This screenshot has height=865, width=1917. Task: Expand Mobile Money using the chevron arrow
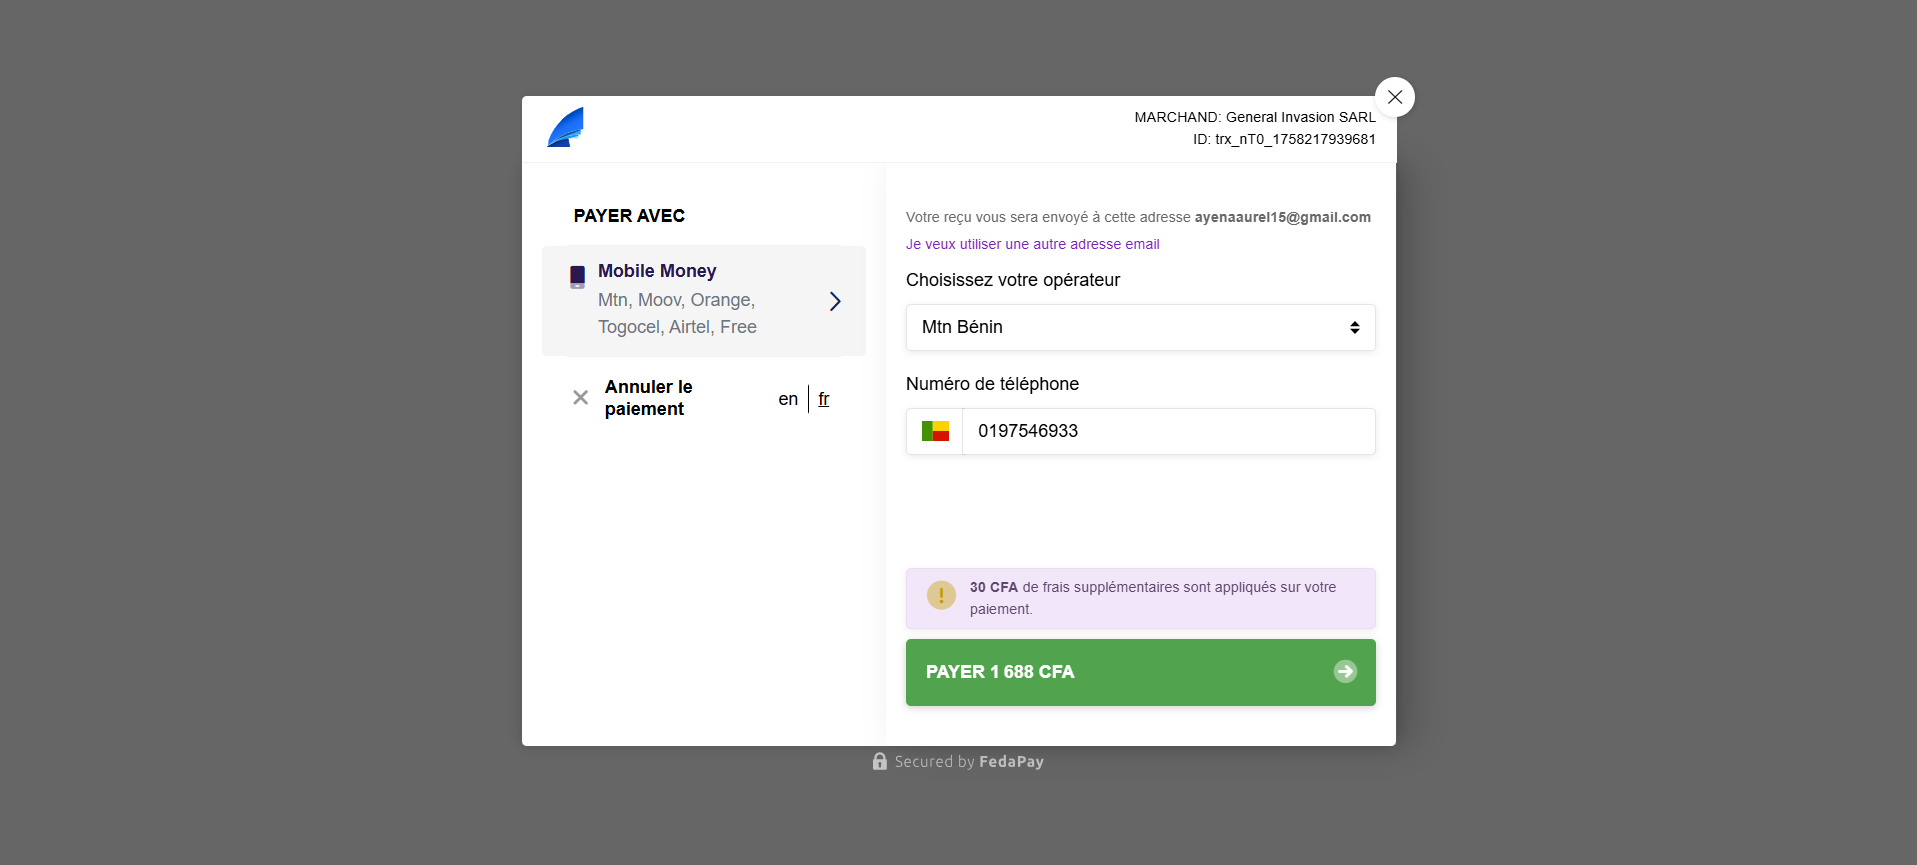click(x=835, y=301)
